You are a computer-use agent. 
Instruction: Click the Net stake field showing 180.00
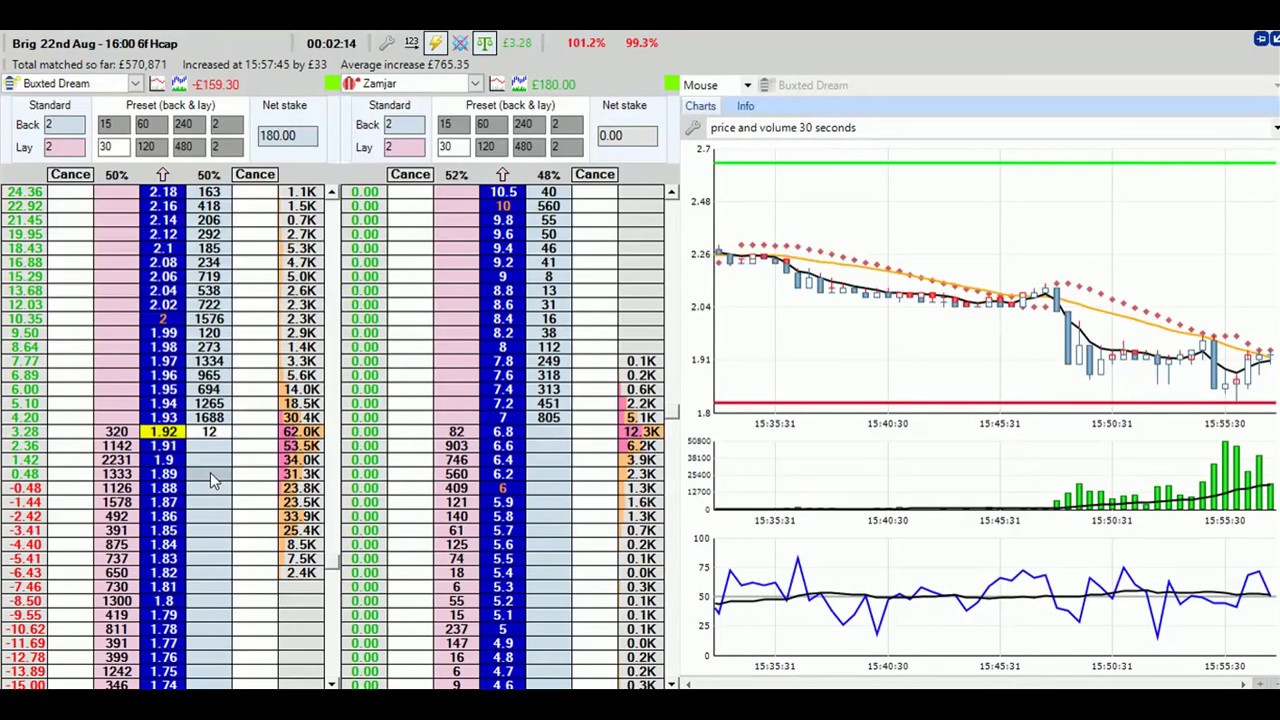(287, 135)
